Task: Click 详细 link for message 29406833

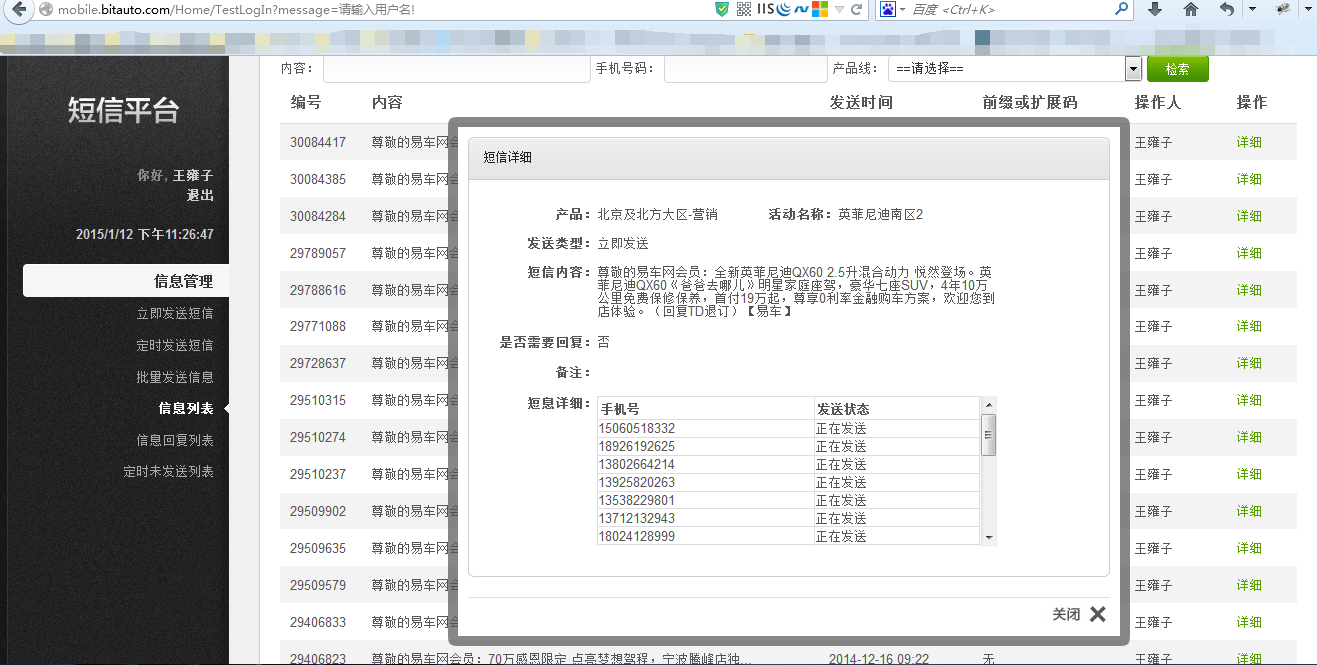Action: click(x=1249, y=622)
